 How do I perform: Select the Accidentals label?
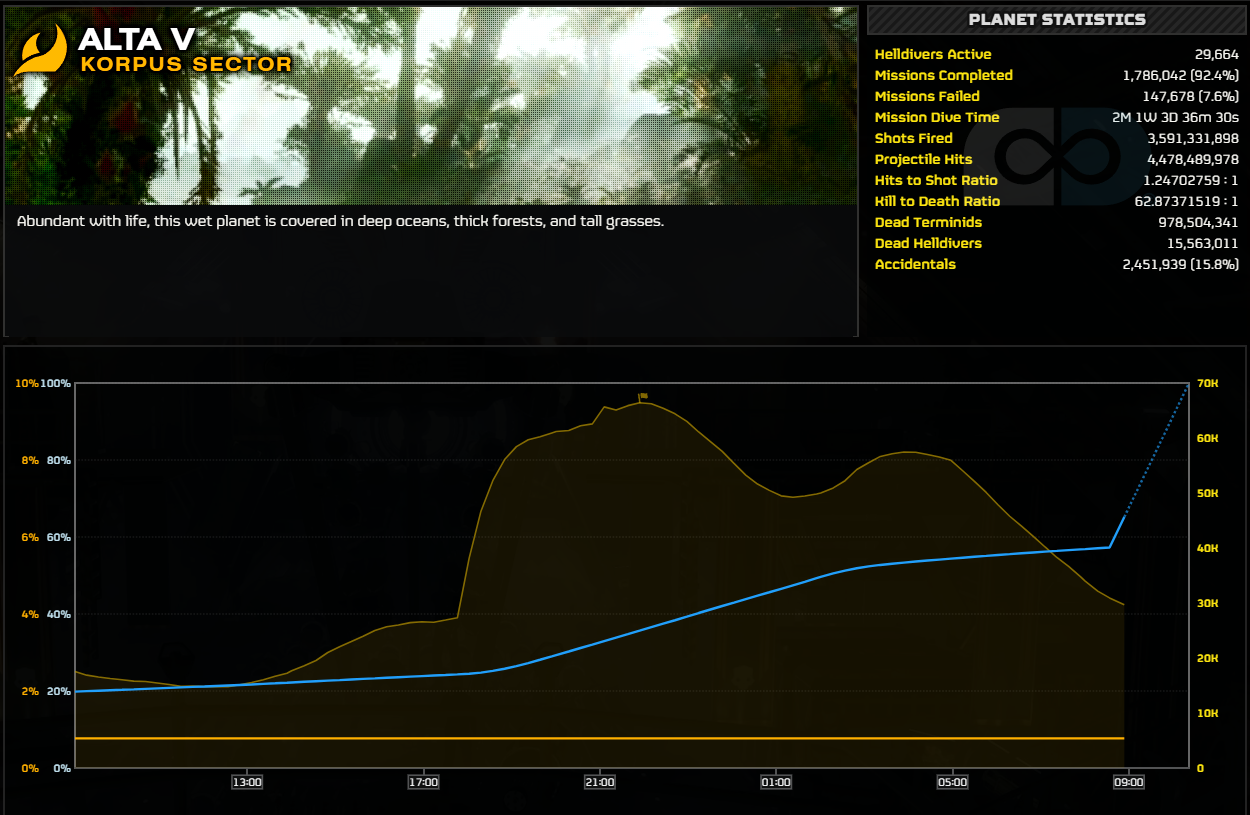(915, 264)
